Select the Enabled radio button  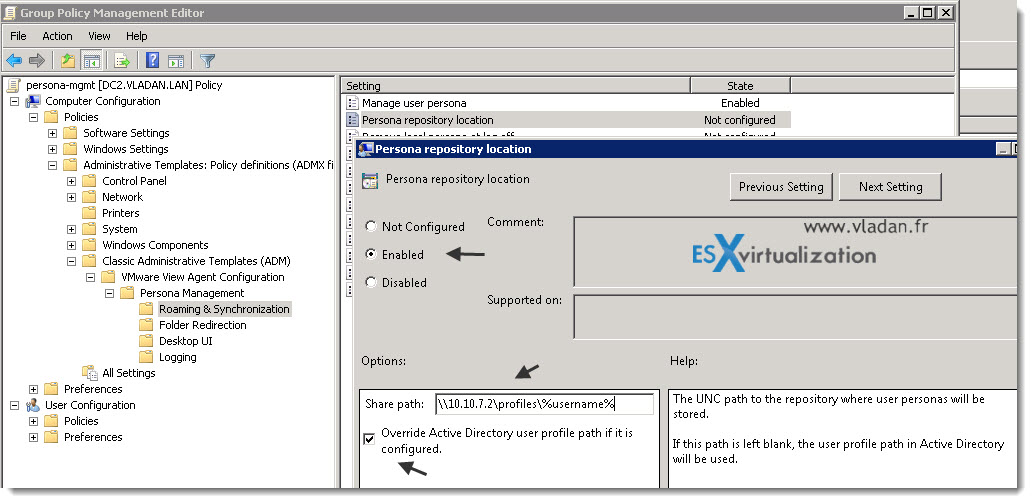coord(371,254)
